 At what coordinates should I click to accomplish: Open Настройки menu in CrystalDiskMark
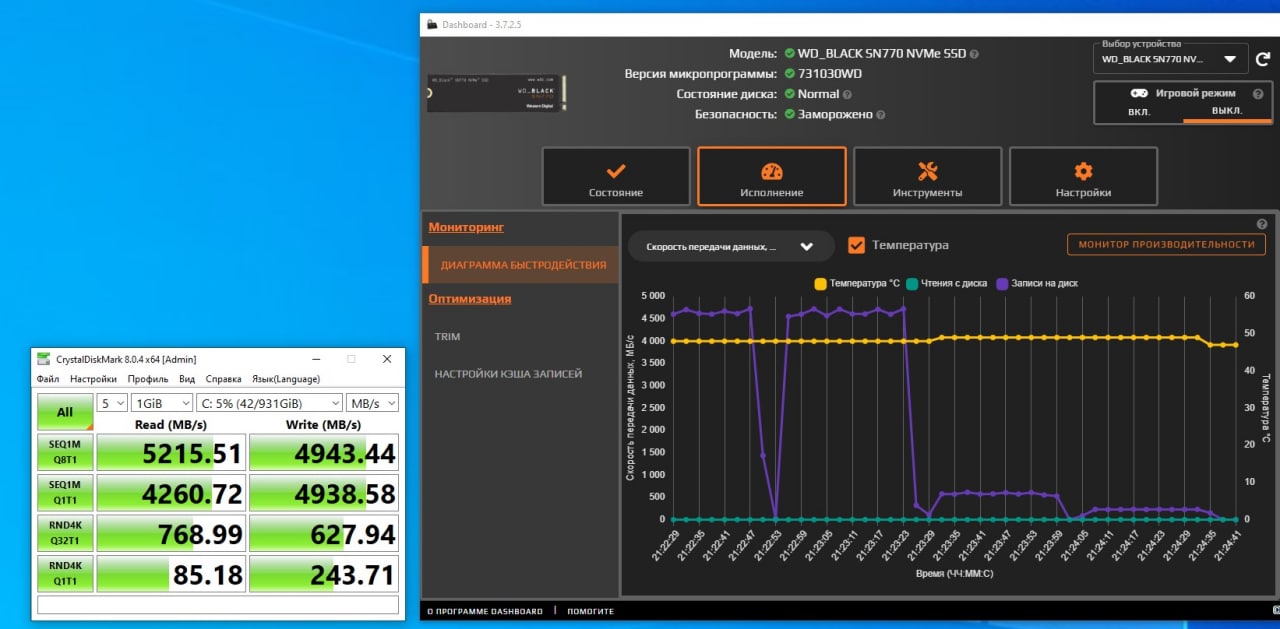click(x=93, y=379)
